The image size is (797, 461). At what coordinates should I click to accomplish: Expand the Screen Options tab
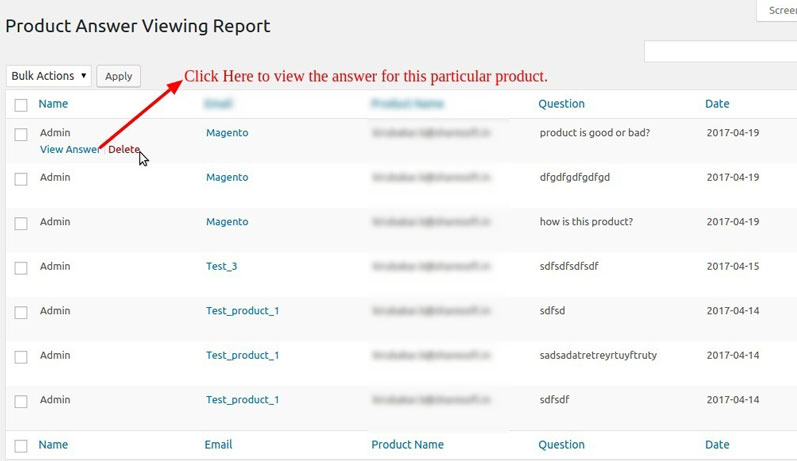tap(780, 10)
